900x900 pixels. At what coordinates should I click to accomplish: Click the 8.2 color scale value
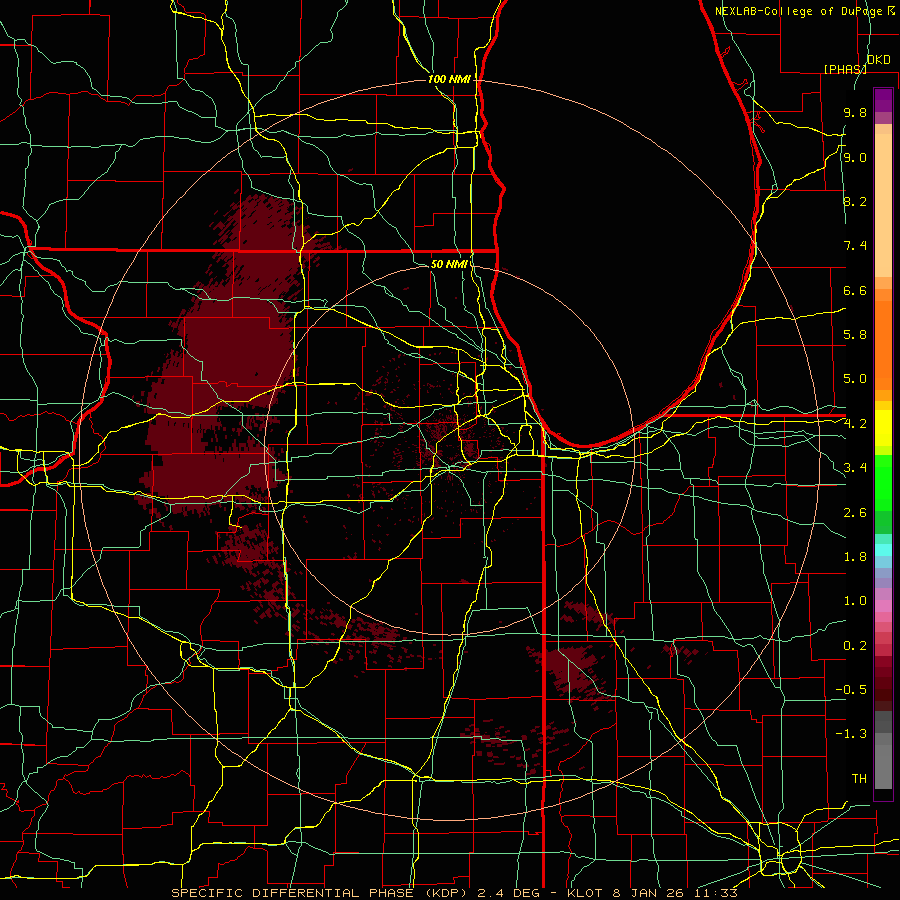(x=855, y=201)
